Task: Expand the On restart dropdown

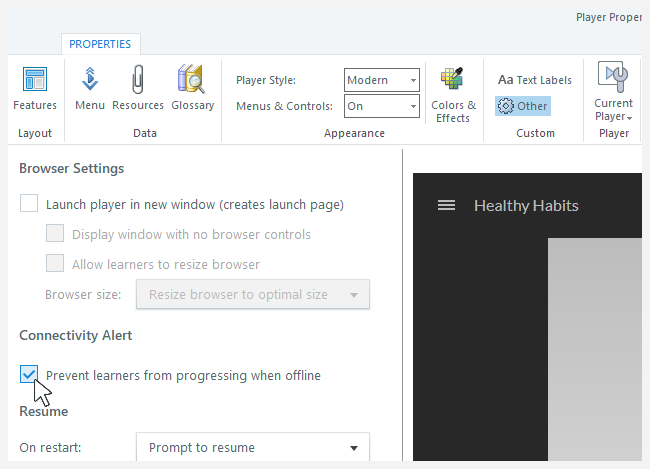Action: (253, 447)
